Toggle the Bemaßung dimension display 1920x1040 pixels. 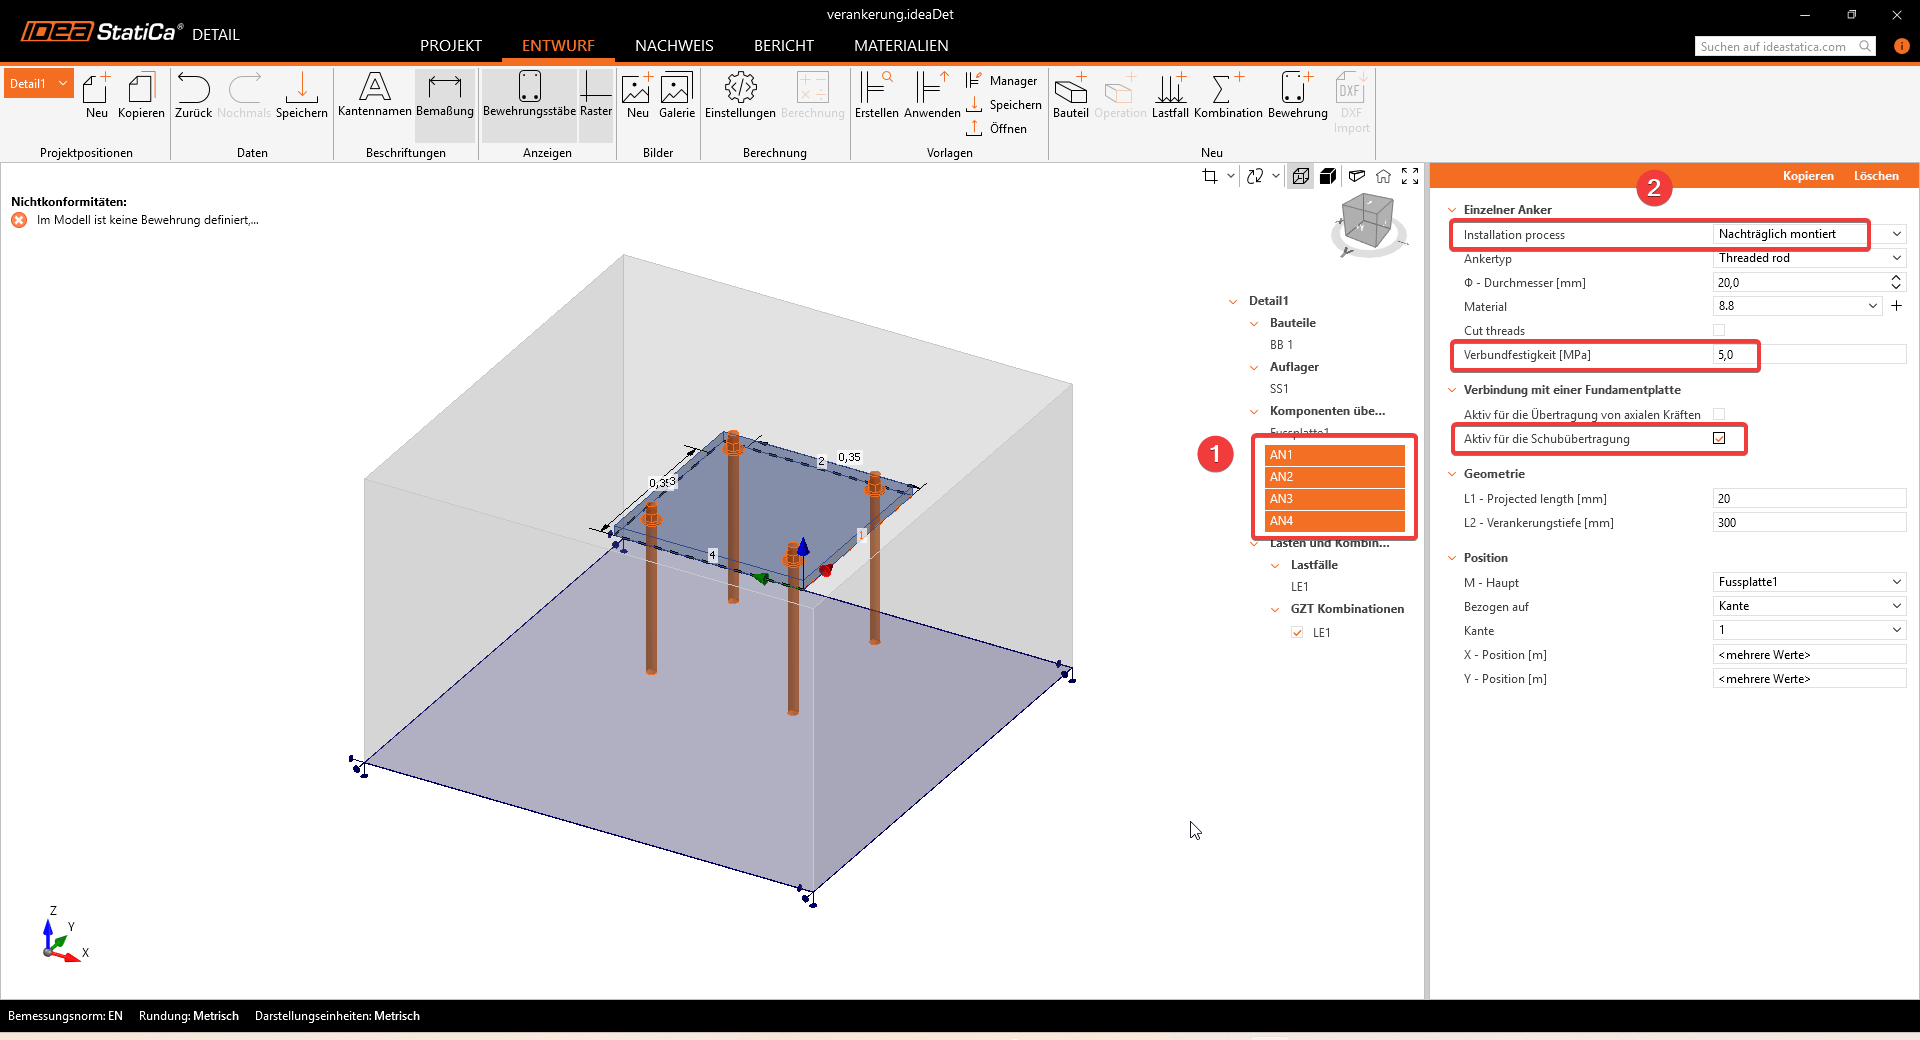tap(445, 89)
